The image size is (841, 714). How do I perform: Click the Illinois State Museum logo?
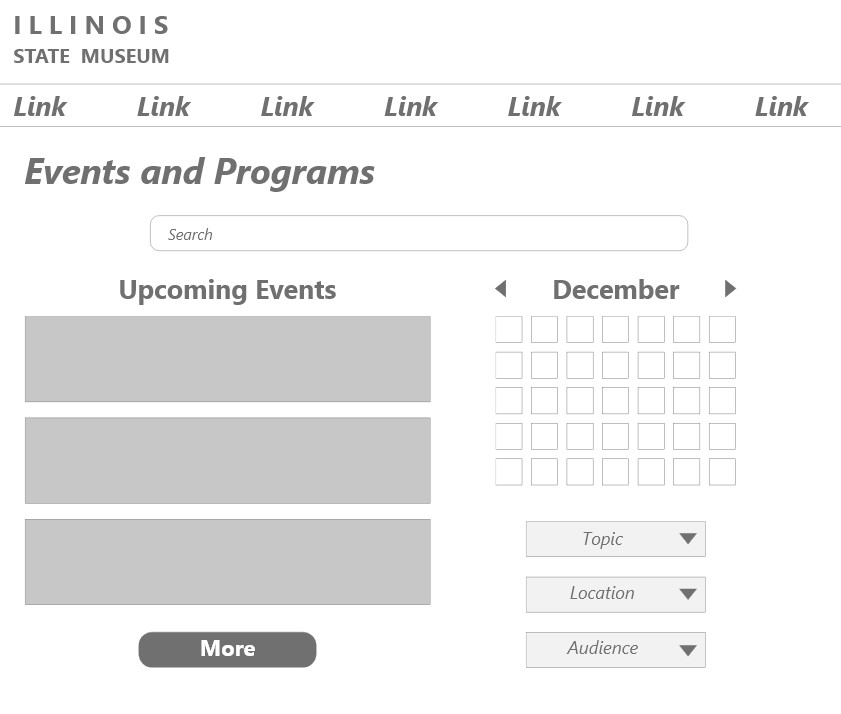pos(91,40)
